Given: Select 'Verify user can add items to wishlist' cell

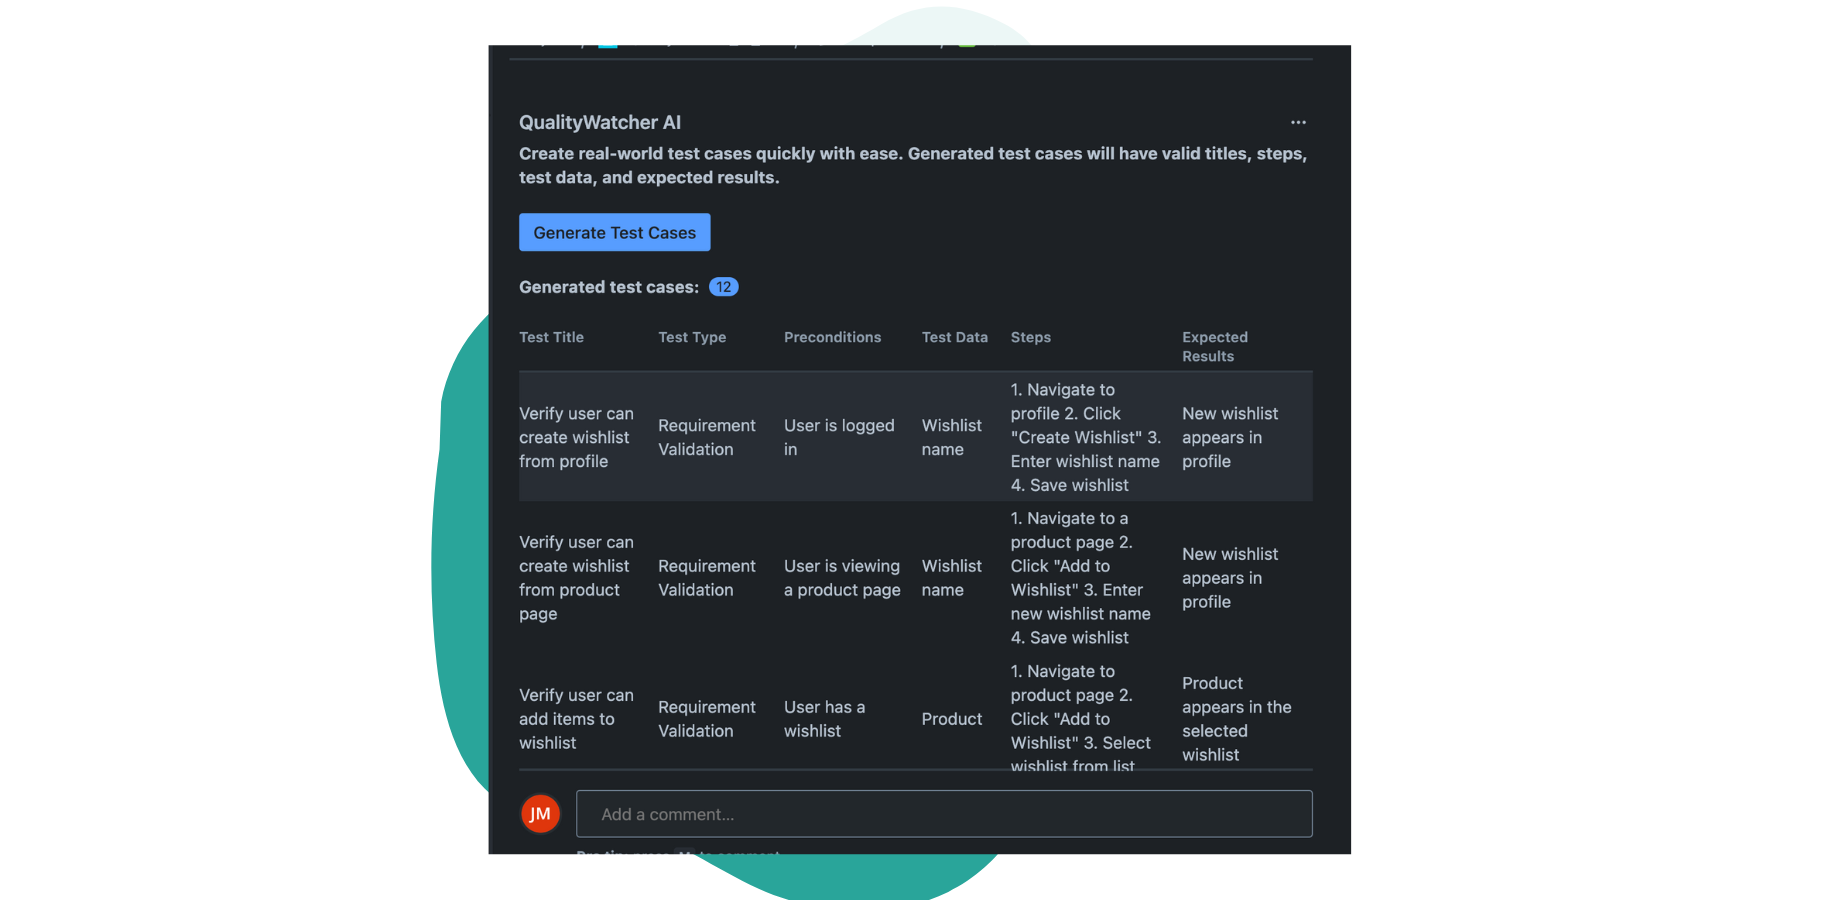Looking at the screenshot, I should 577,719.
